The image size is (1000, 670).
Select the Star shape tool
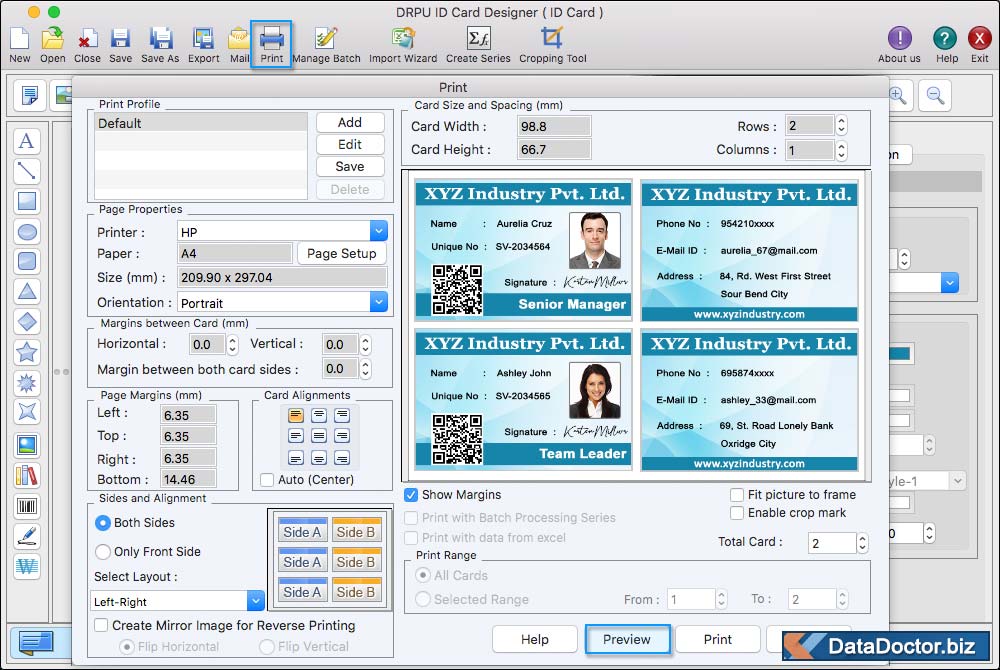27,352
